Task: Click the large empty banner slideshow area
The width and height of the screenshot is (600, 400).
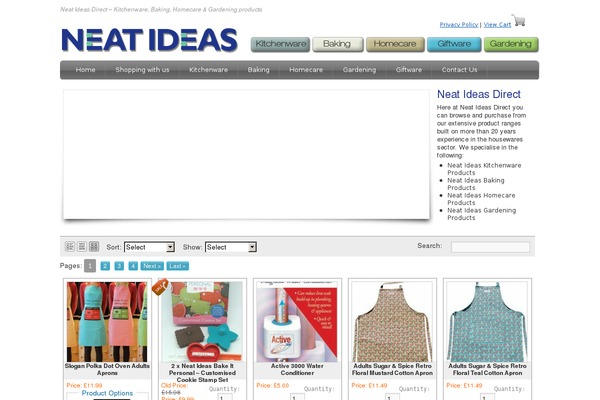Action: pyautogui.click(x=246, y=155)
